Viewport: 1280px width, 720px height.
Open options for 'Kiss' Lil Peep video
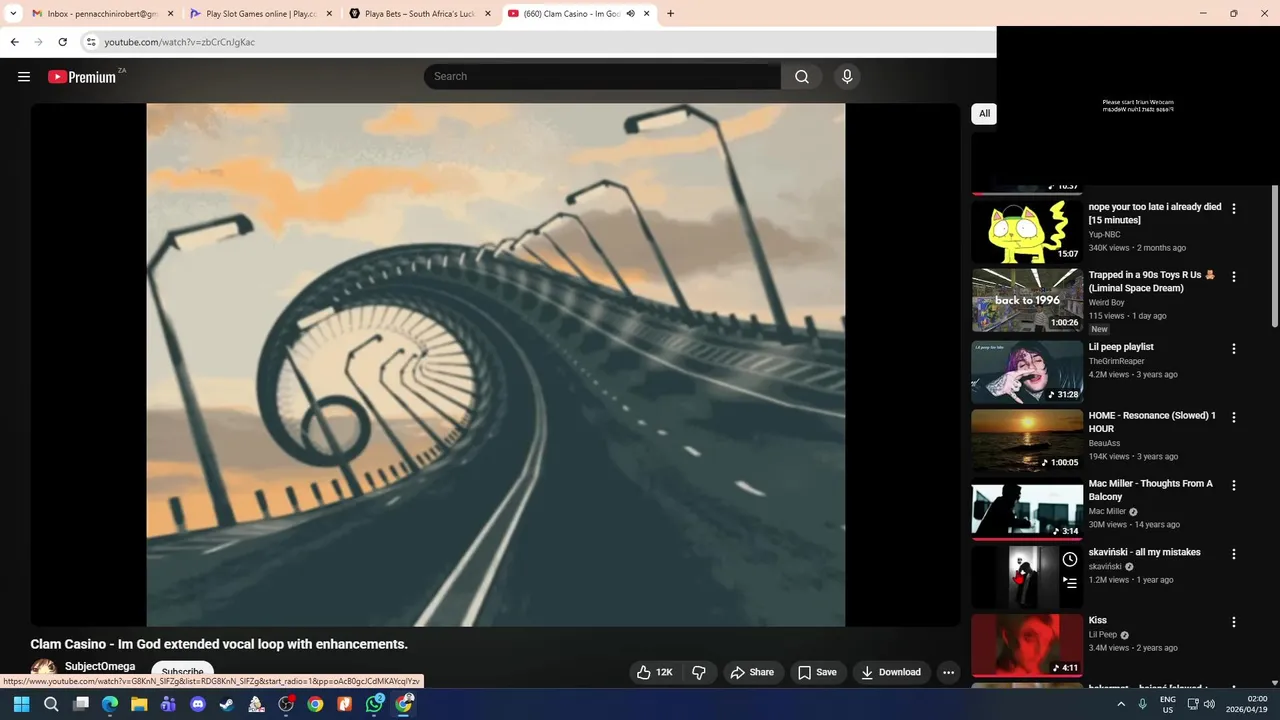1233,622
